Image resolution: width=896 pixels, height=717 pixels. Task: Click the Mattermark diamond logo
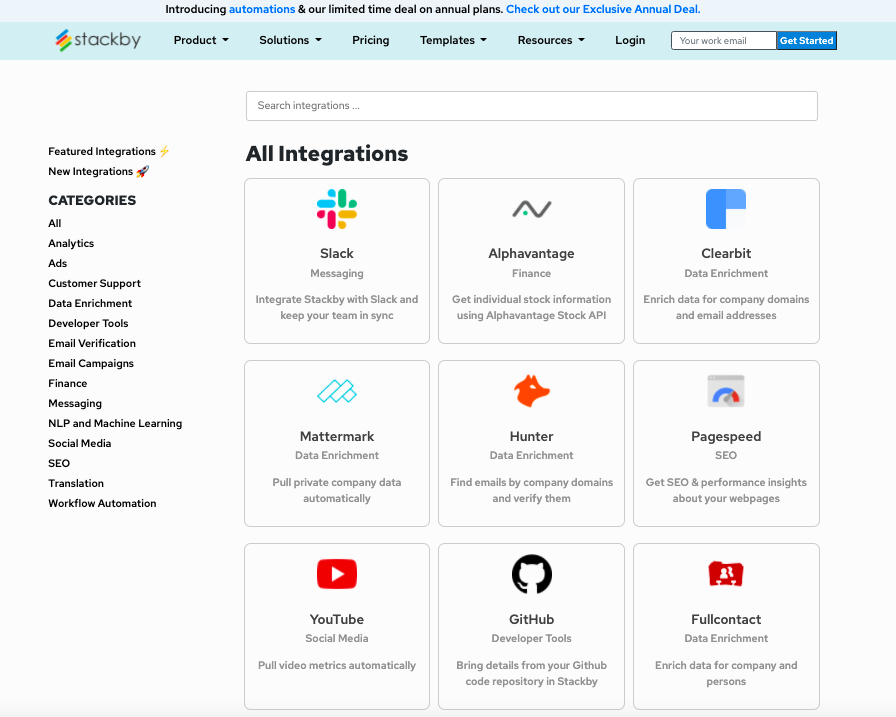[x=337, y=391]
